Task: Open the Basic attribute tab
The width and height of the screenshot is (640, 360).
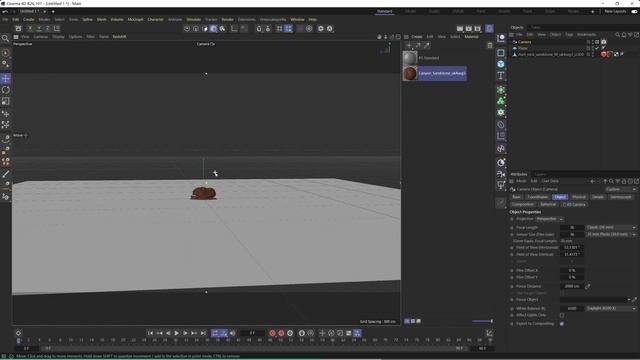Action: (x=516, y=197)
